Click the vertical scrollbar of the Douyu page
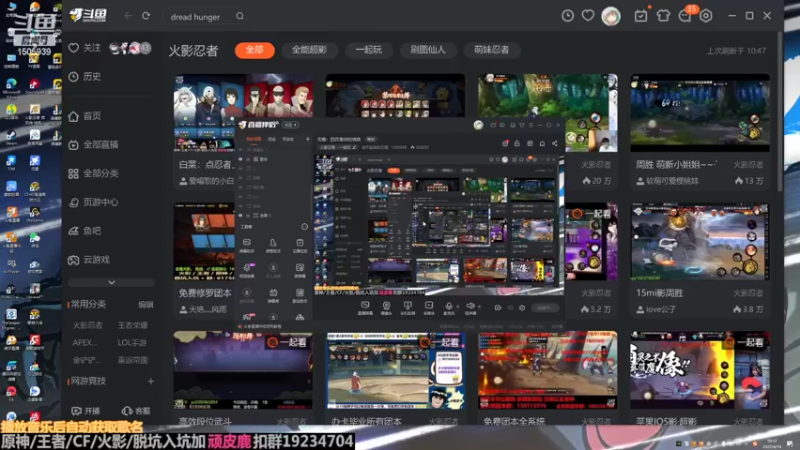 click(779, 112)
